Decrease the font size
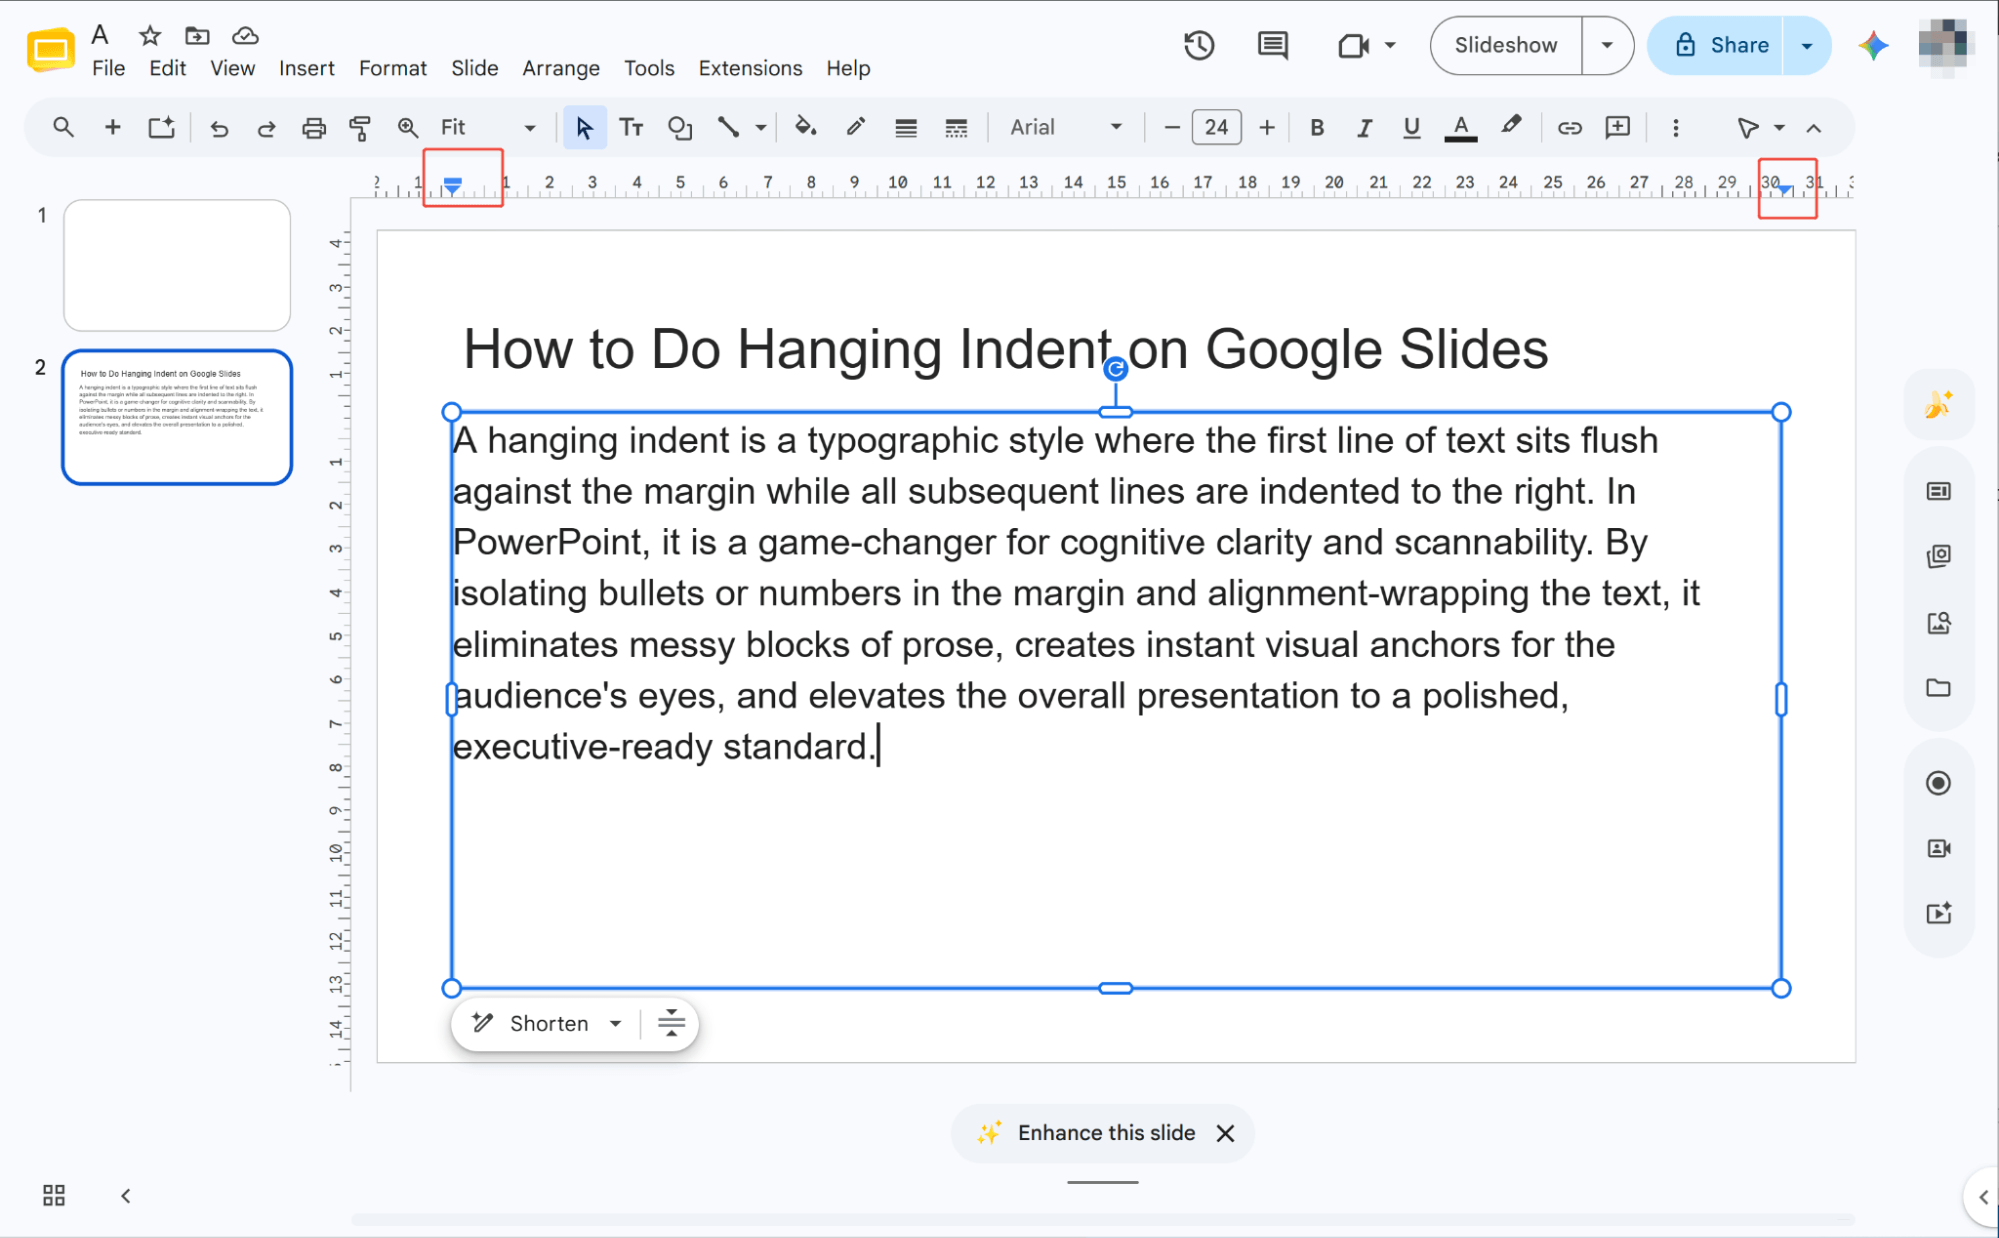Viewport: 1999px width, 1238px height. click(x=1172, y=127)
